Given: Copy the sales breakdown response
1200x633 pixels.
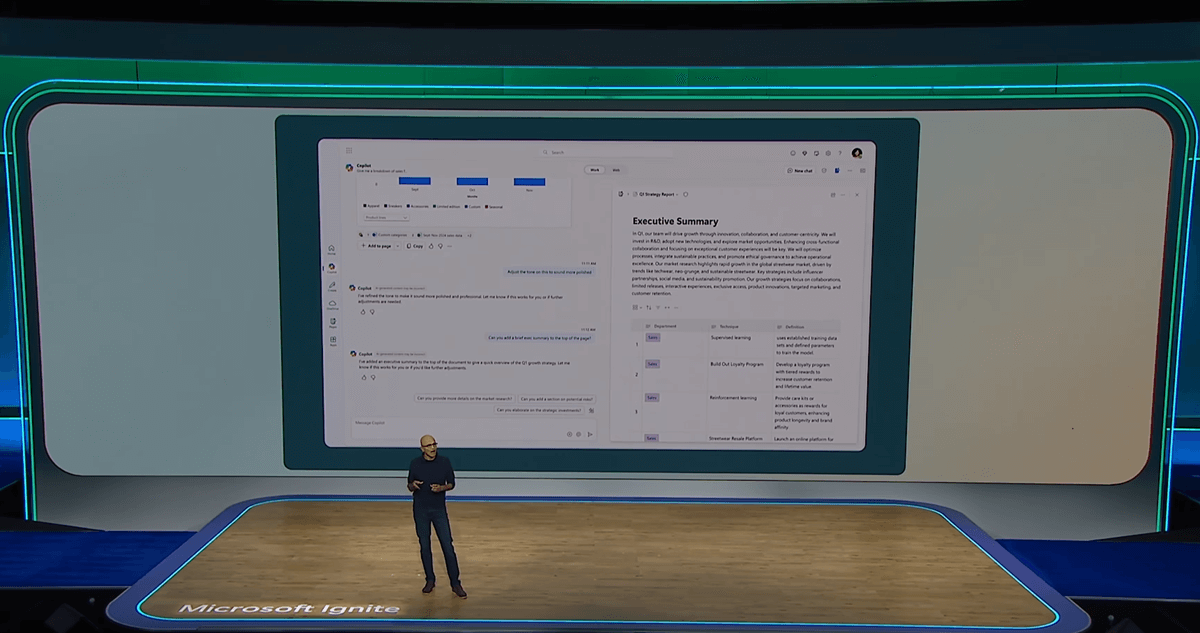Looking at the screenshot, I should coord(415,245).
